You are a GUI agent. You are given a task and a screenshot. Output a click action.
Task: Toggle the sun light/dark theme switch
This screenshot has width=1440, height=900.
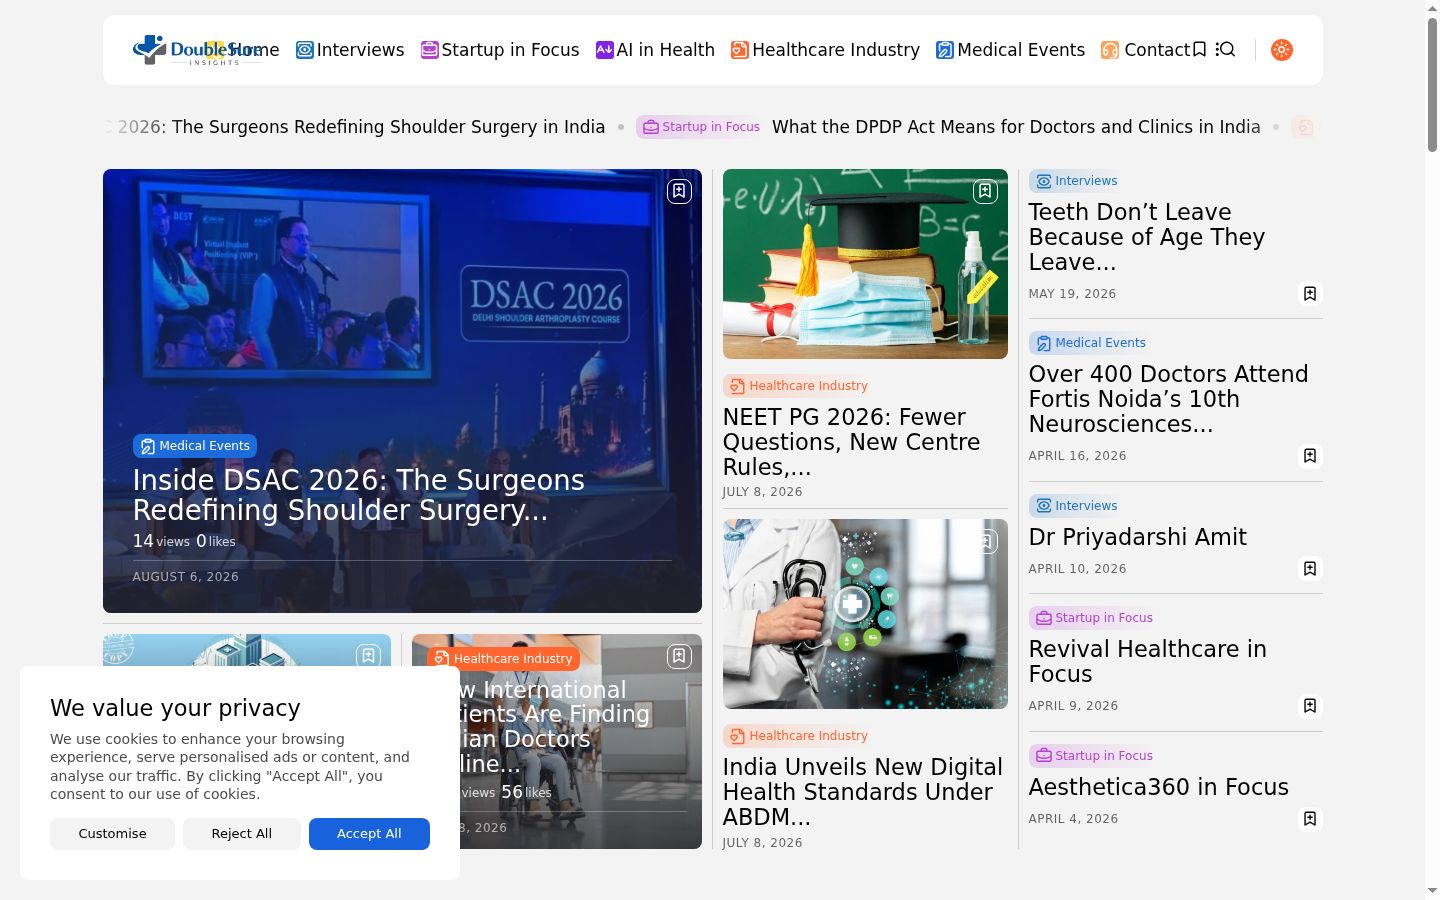pos(1282,50)
